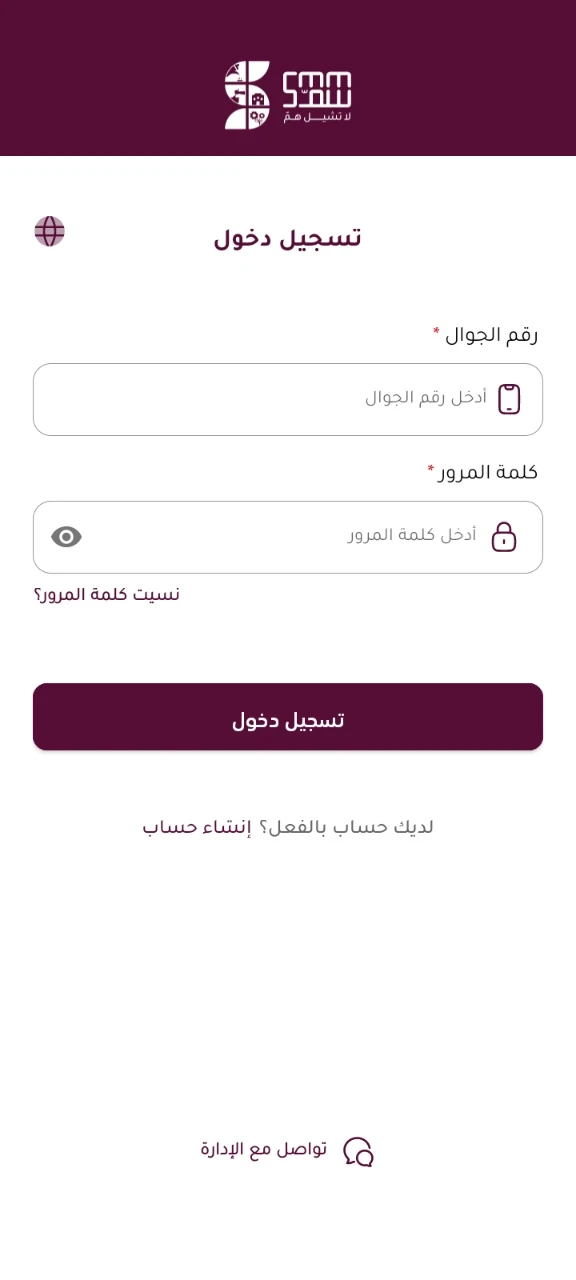Open the نسيت كلمة المرور؟ link

[107, 595]
